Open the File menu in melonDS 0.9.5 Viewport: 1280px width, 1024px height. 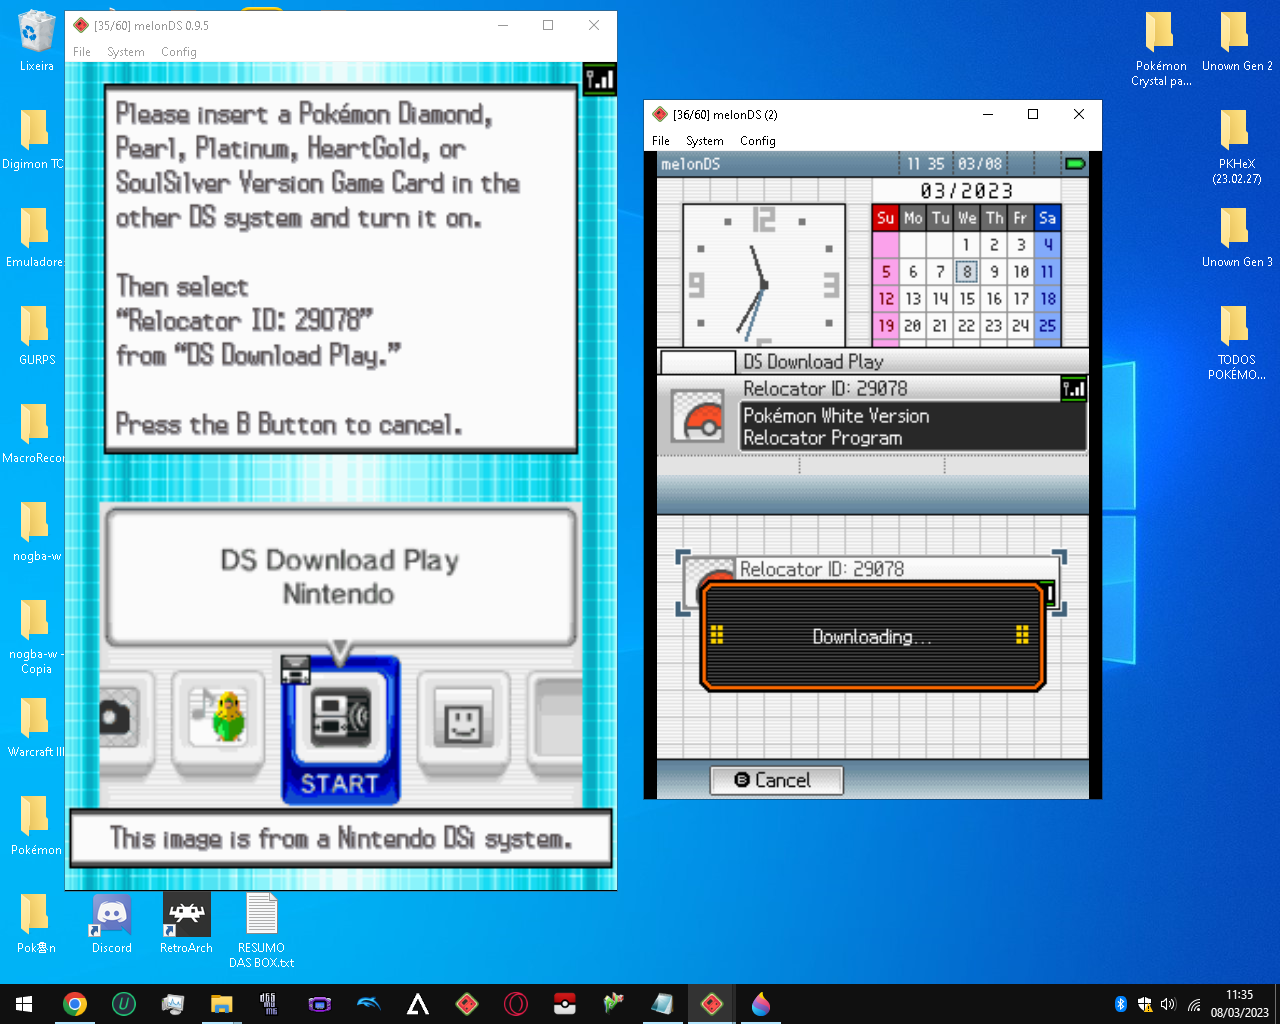(x=82, y=52)
